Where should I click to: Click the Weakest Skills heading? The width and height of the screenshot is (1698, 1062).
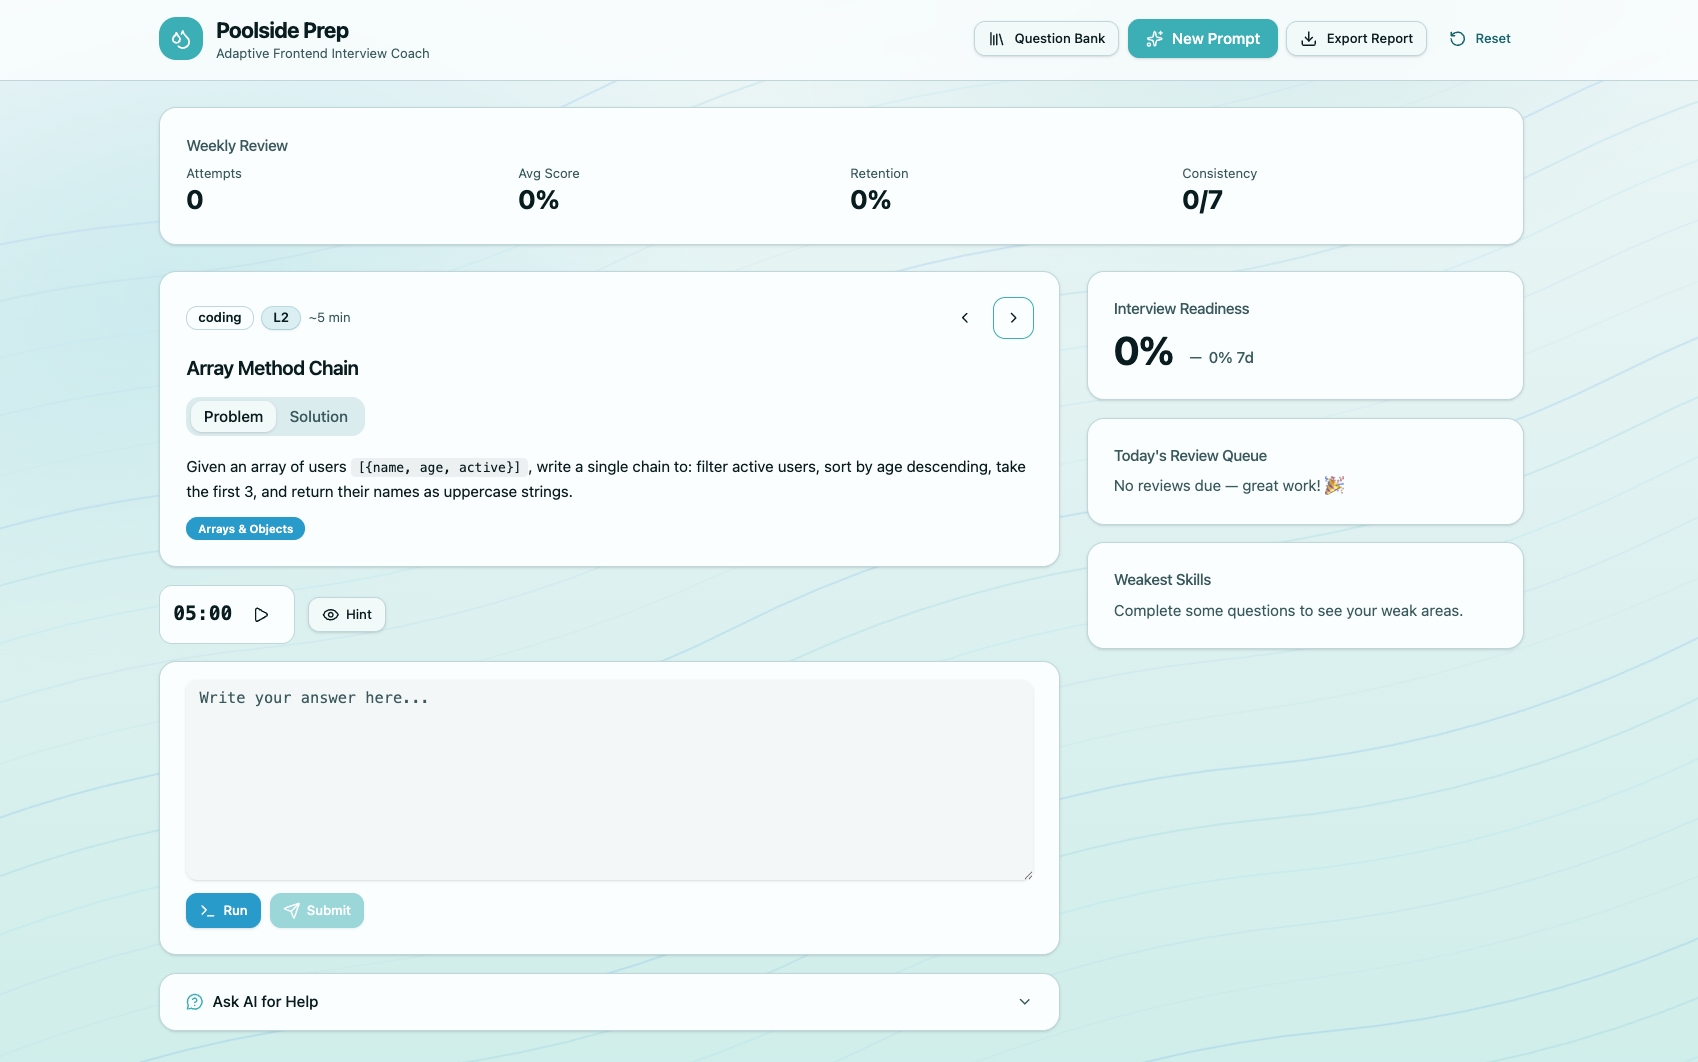[x=1162, y=580]
